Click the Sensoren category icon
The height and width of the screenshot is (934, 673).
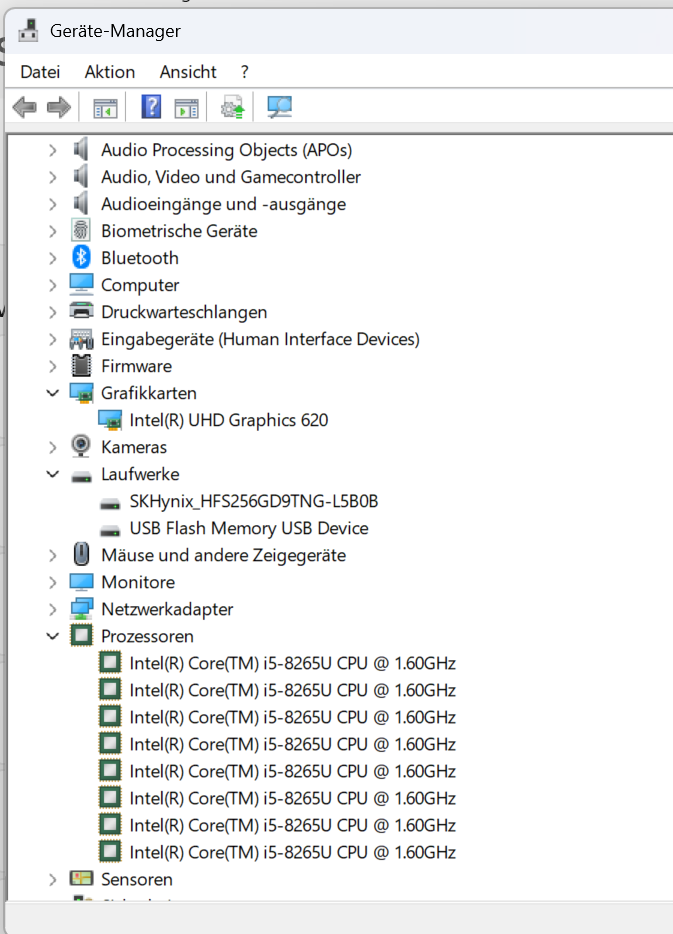[x=81, y=879]
